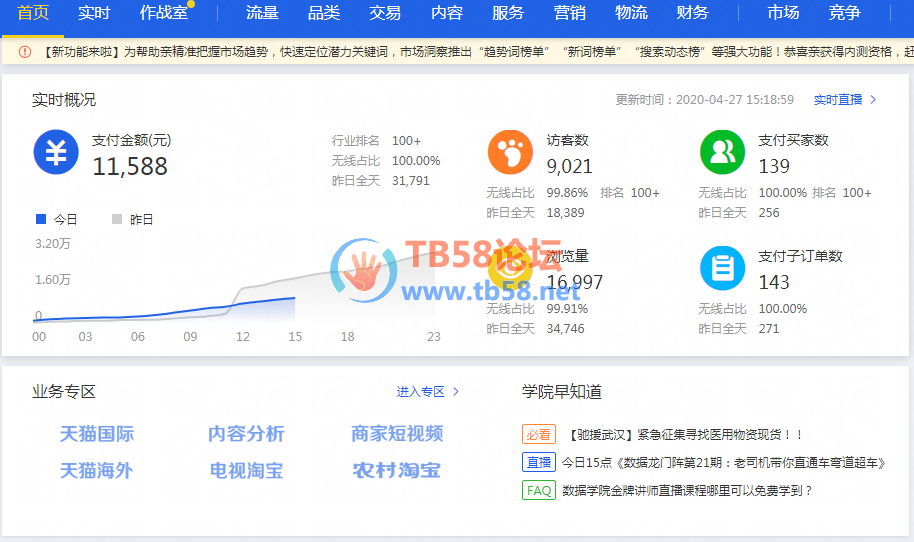Click the 业务专区 section heading
914x542 pixels.
coord(64,392)
